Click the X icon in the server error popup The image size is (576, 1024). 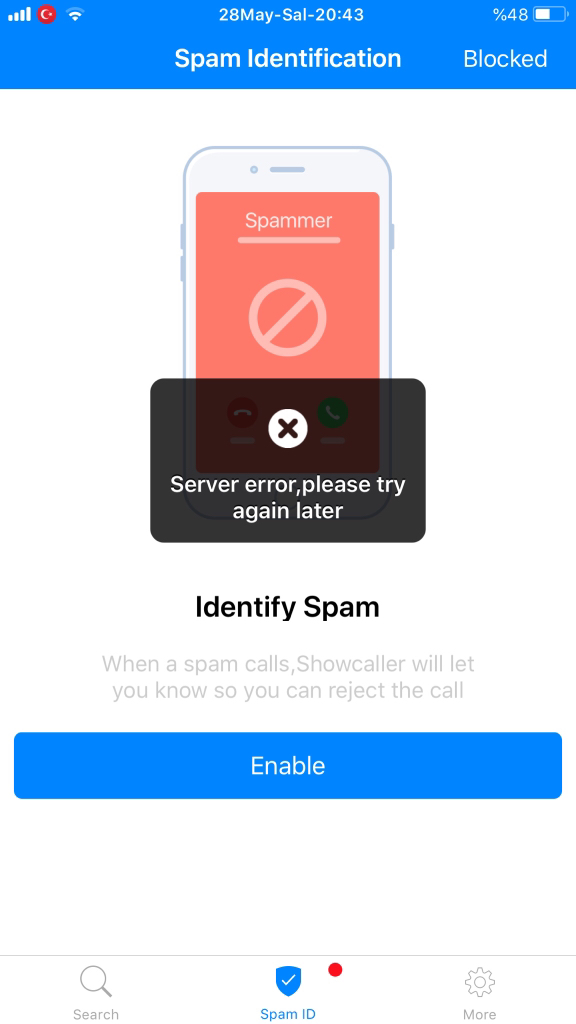(x=288, y=428)
